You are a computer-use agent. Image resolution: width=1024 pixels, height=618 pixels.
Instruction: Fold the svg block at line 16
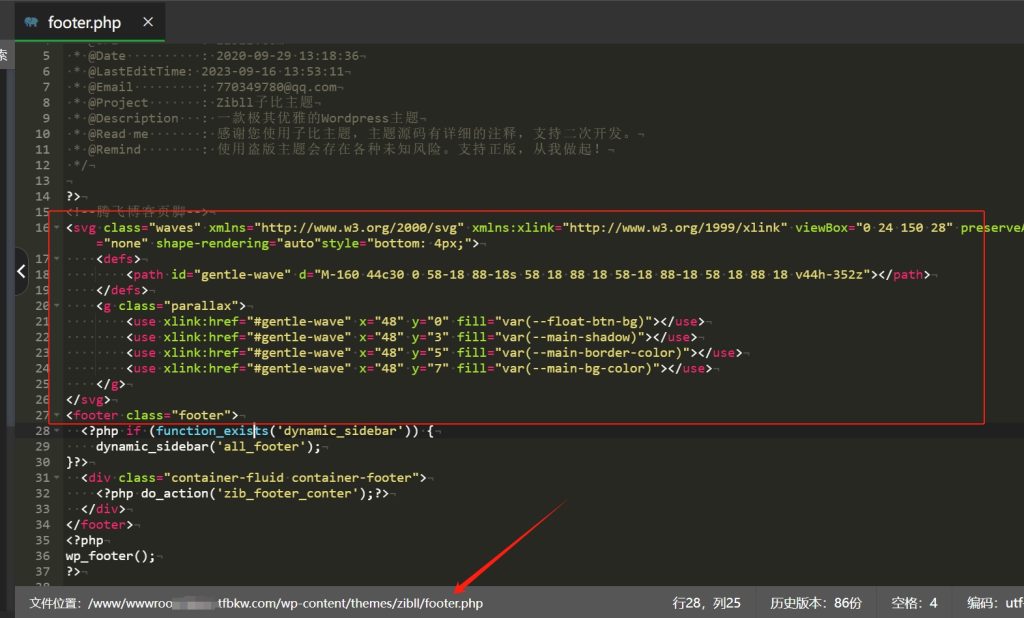point(59,227)
